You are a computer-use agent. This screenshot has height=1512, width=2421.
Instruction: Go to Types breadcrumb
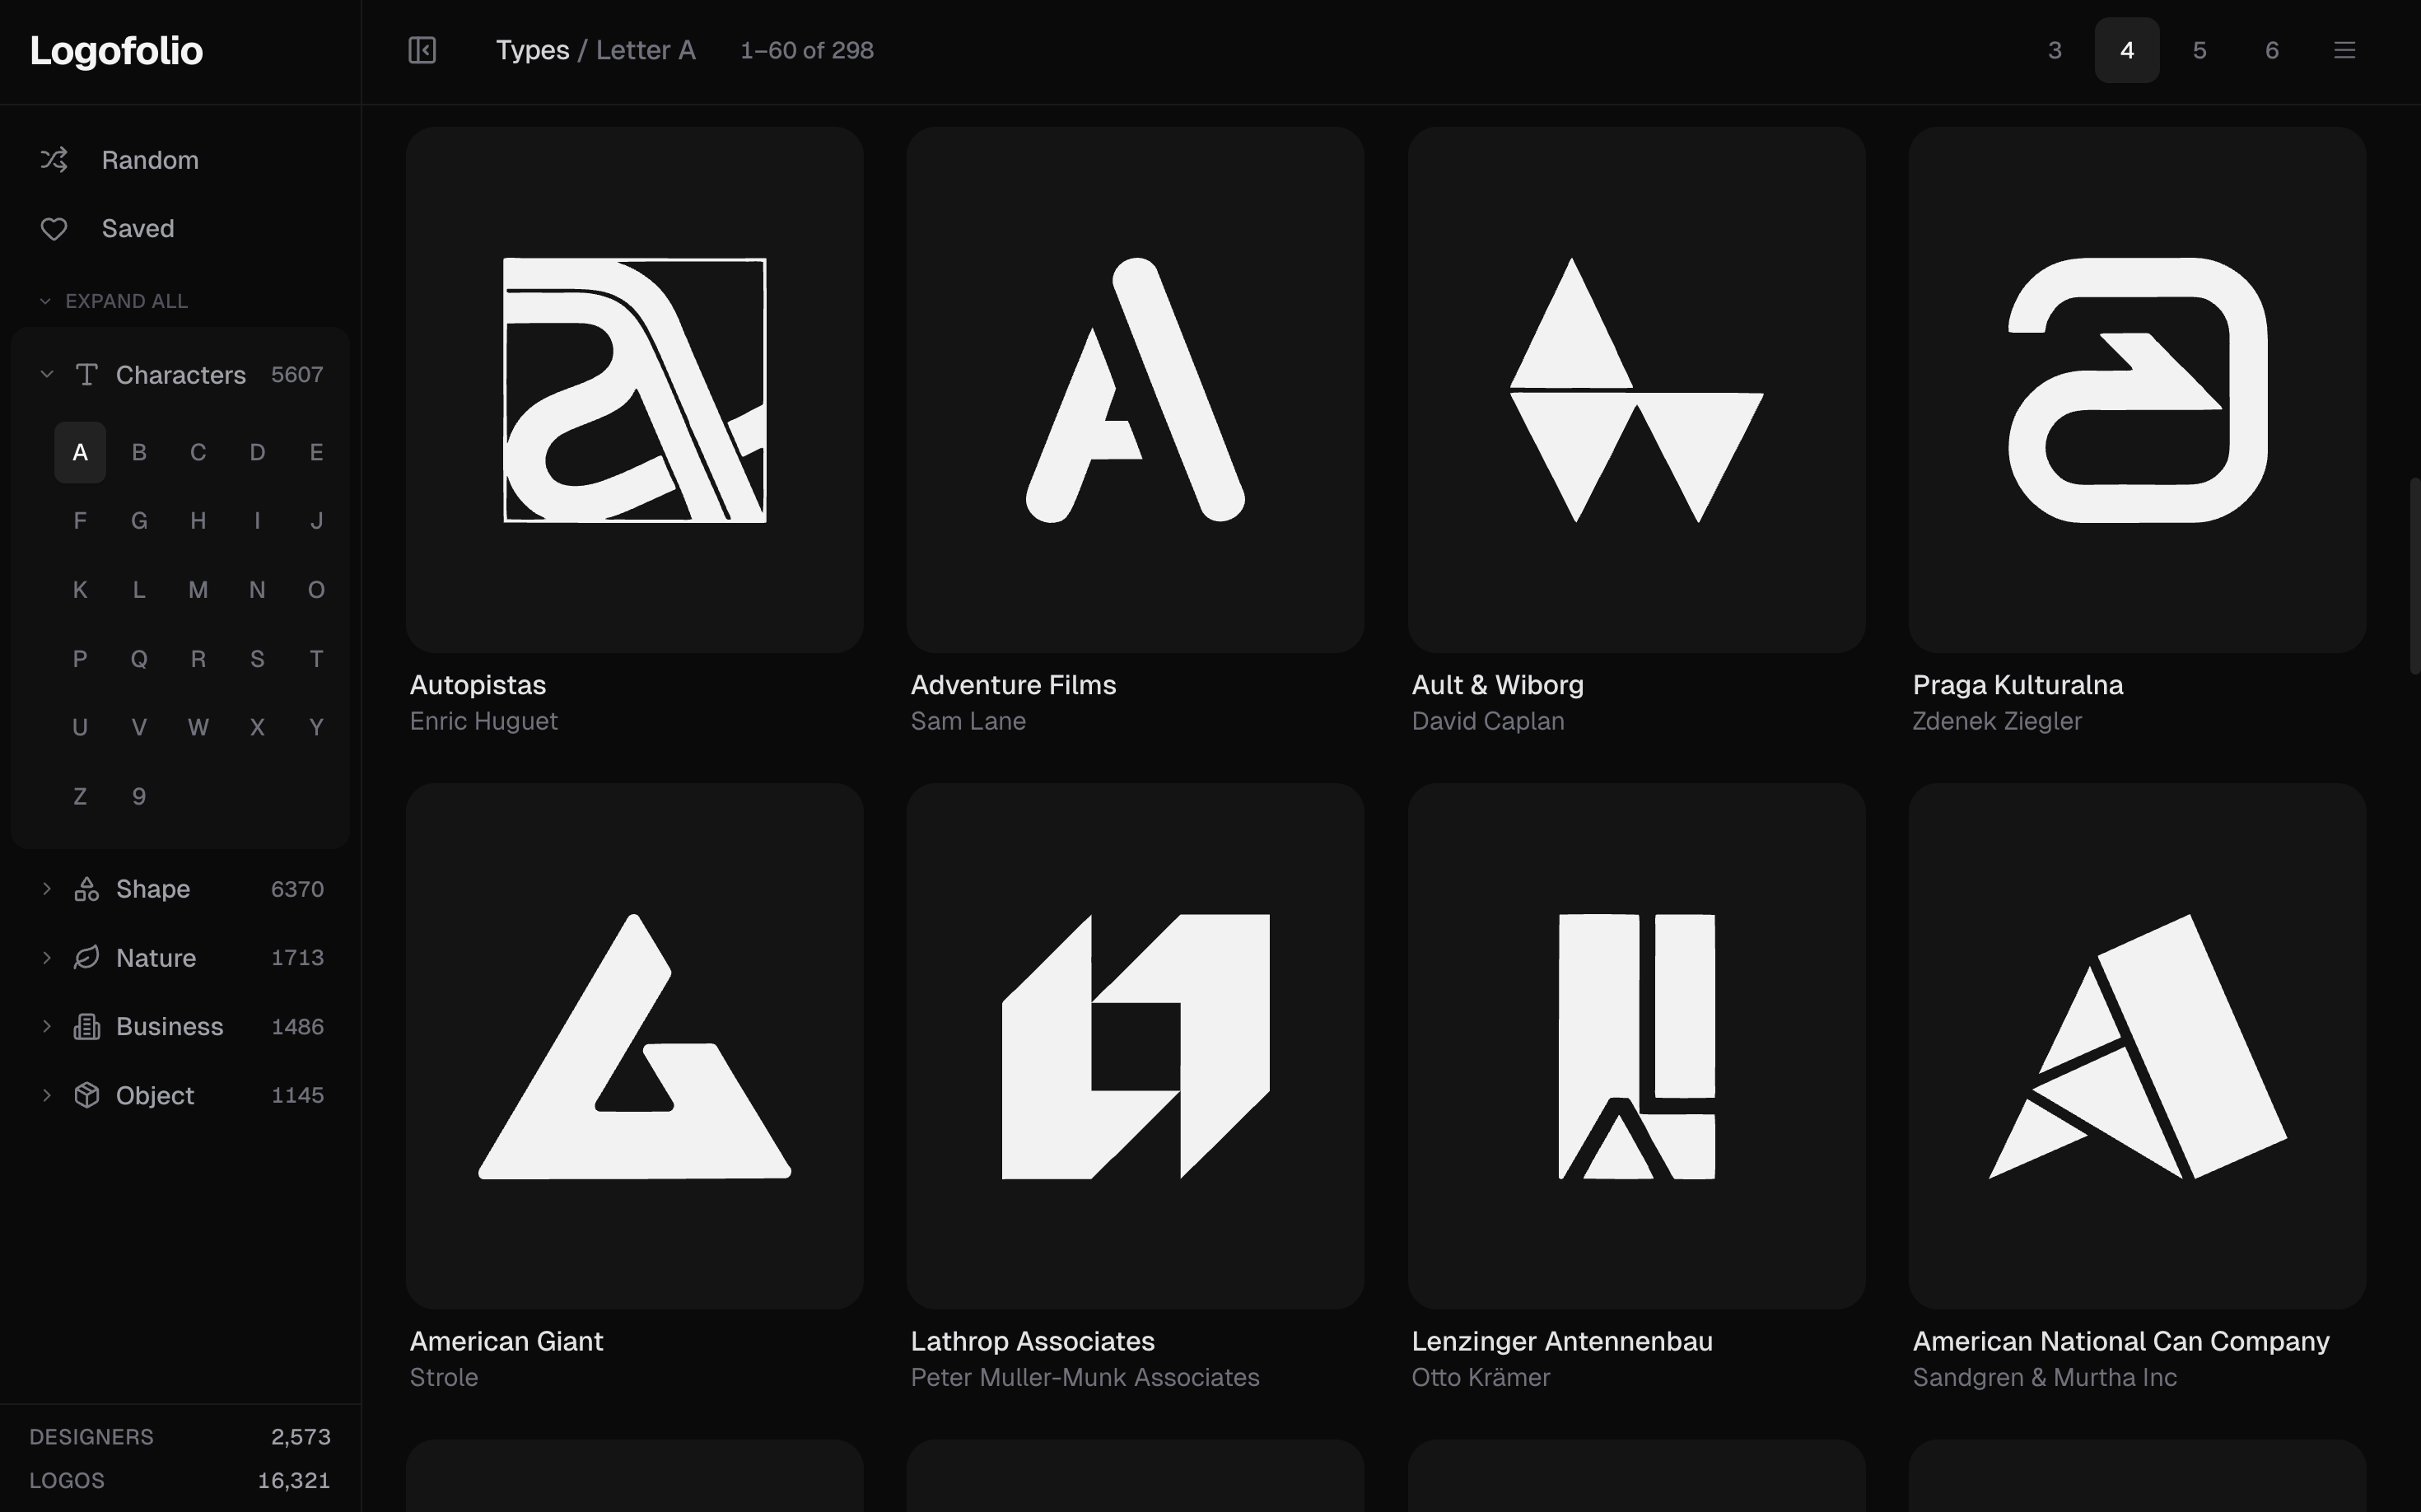click(x=532, y=50)
